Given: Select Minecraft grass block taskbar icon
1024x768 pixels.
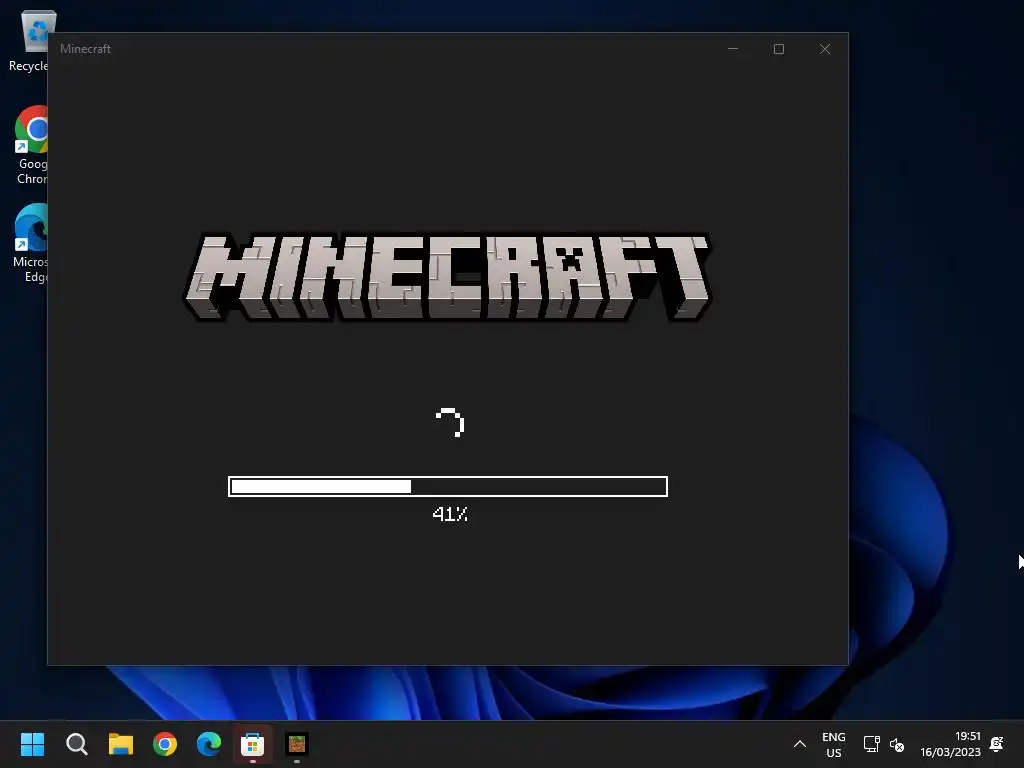Looking at the screenshot, I should coord(297,744).
